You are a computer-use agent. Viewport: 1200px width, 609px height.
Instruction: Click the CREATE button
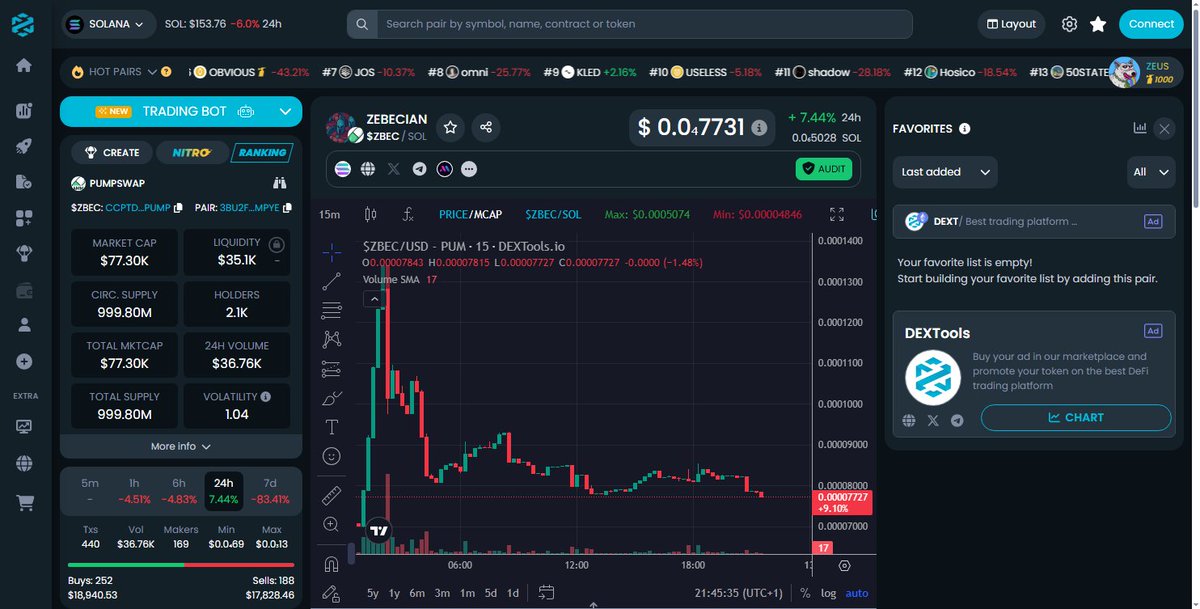(113, 153)
